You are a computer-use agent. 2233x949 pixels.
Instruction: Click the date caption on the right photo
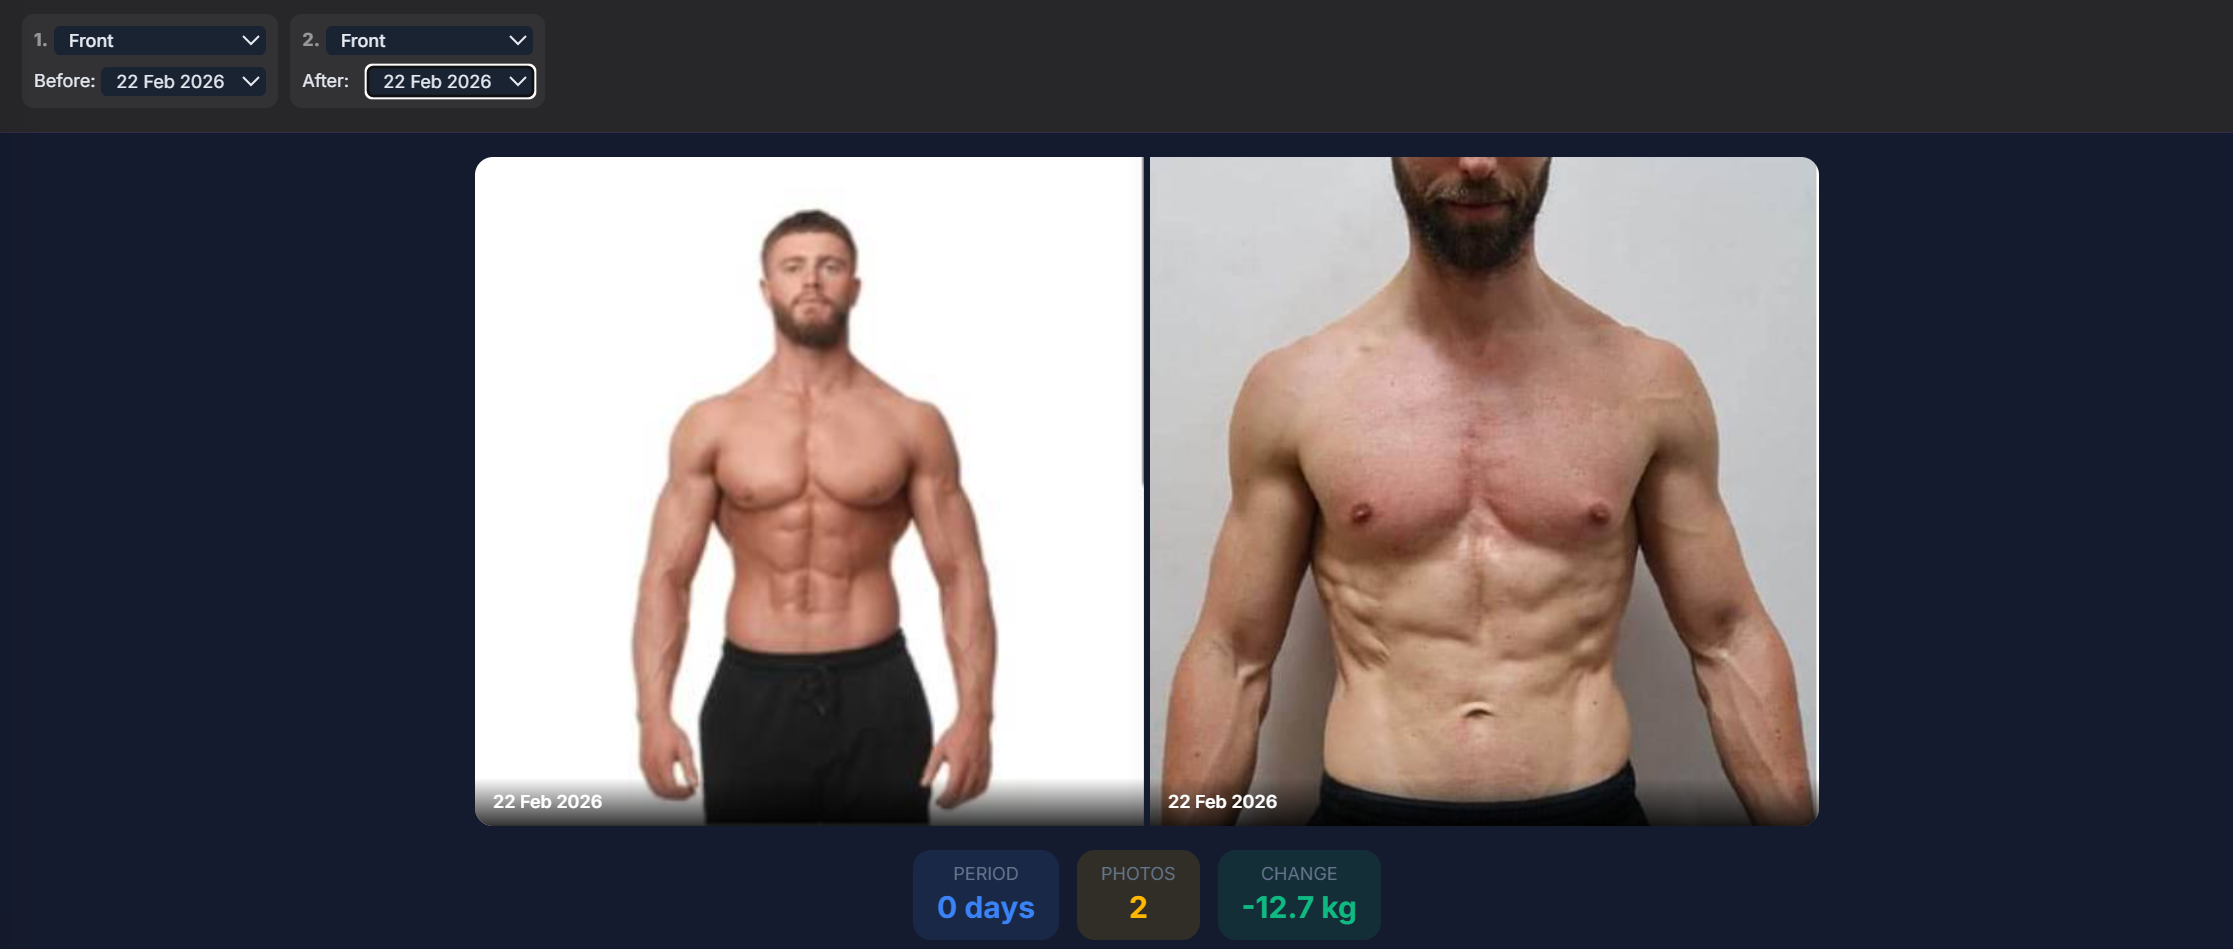(1222, 802)
